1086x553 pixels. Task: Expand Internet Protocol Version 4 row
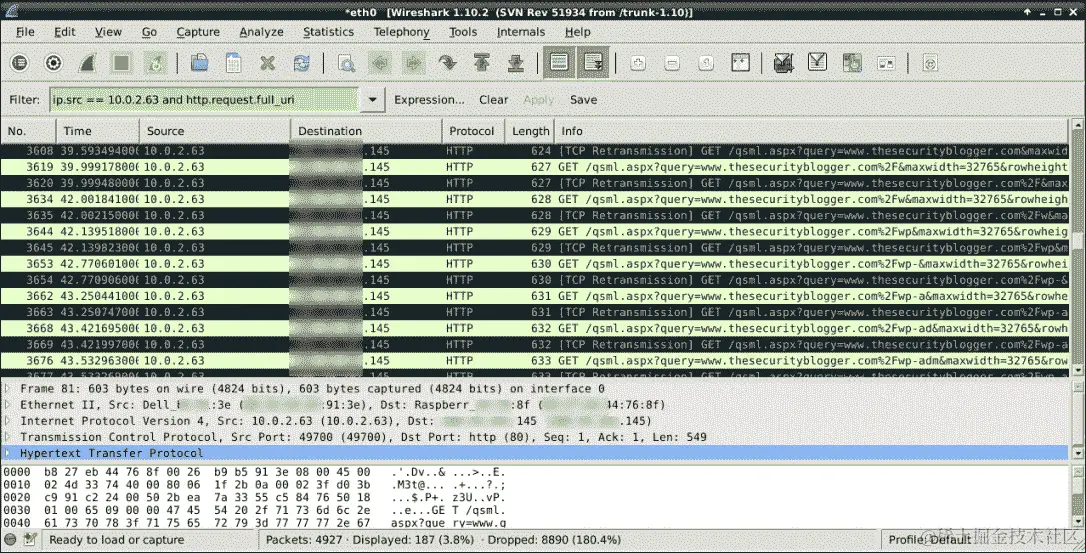point(8,421)
